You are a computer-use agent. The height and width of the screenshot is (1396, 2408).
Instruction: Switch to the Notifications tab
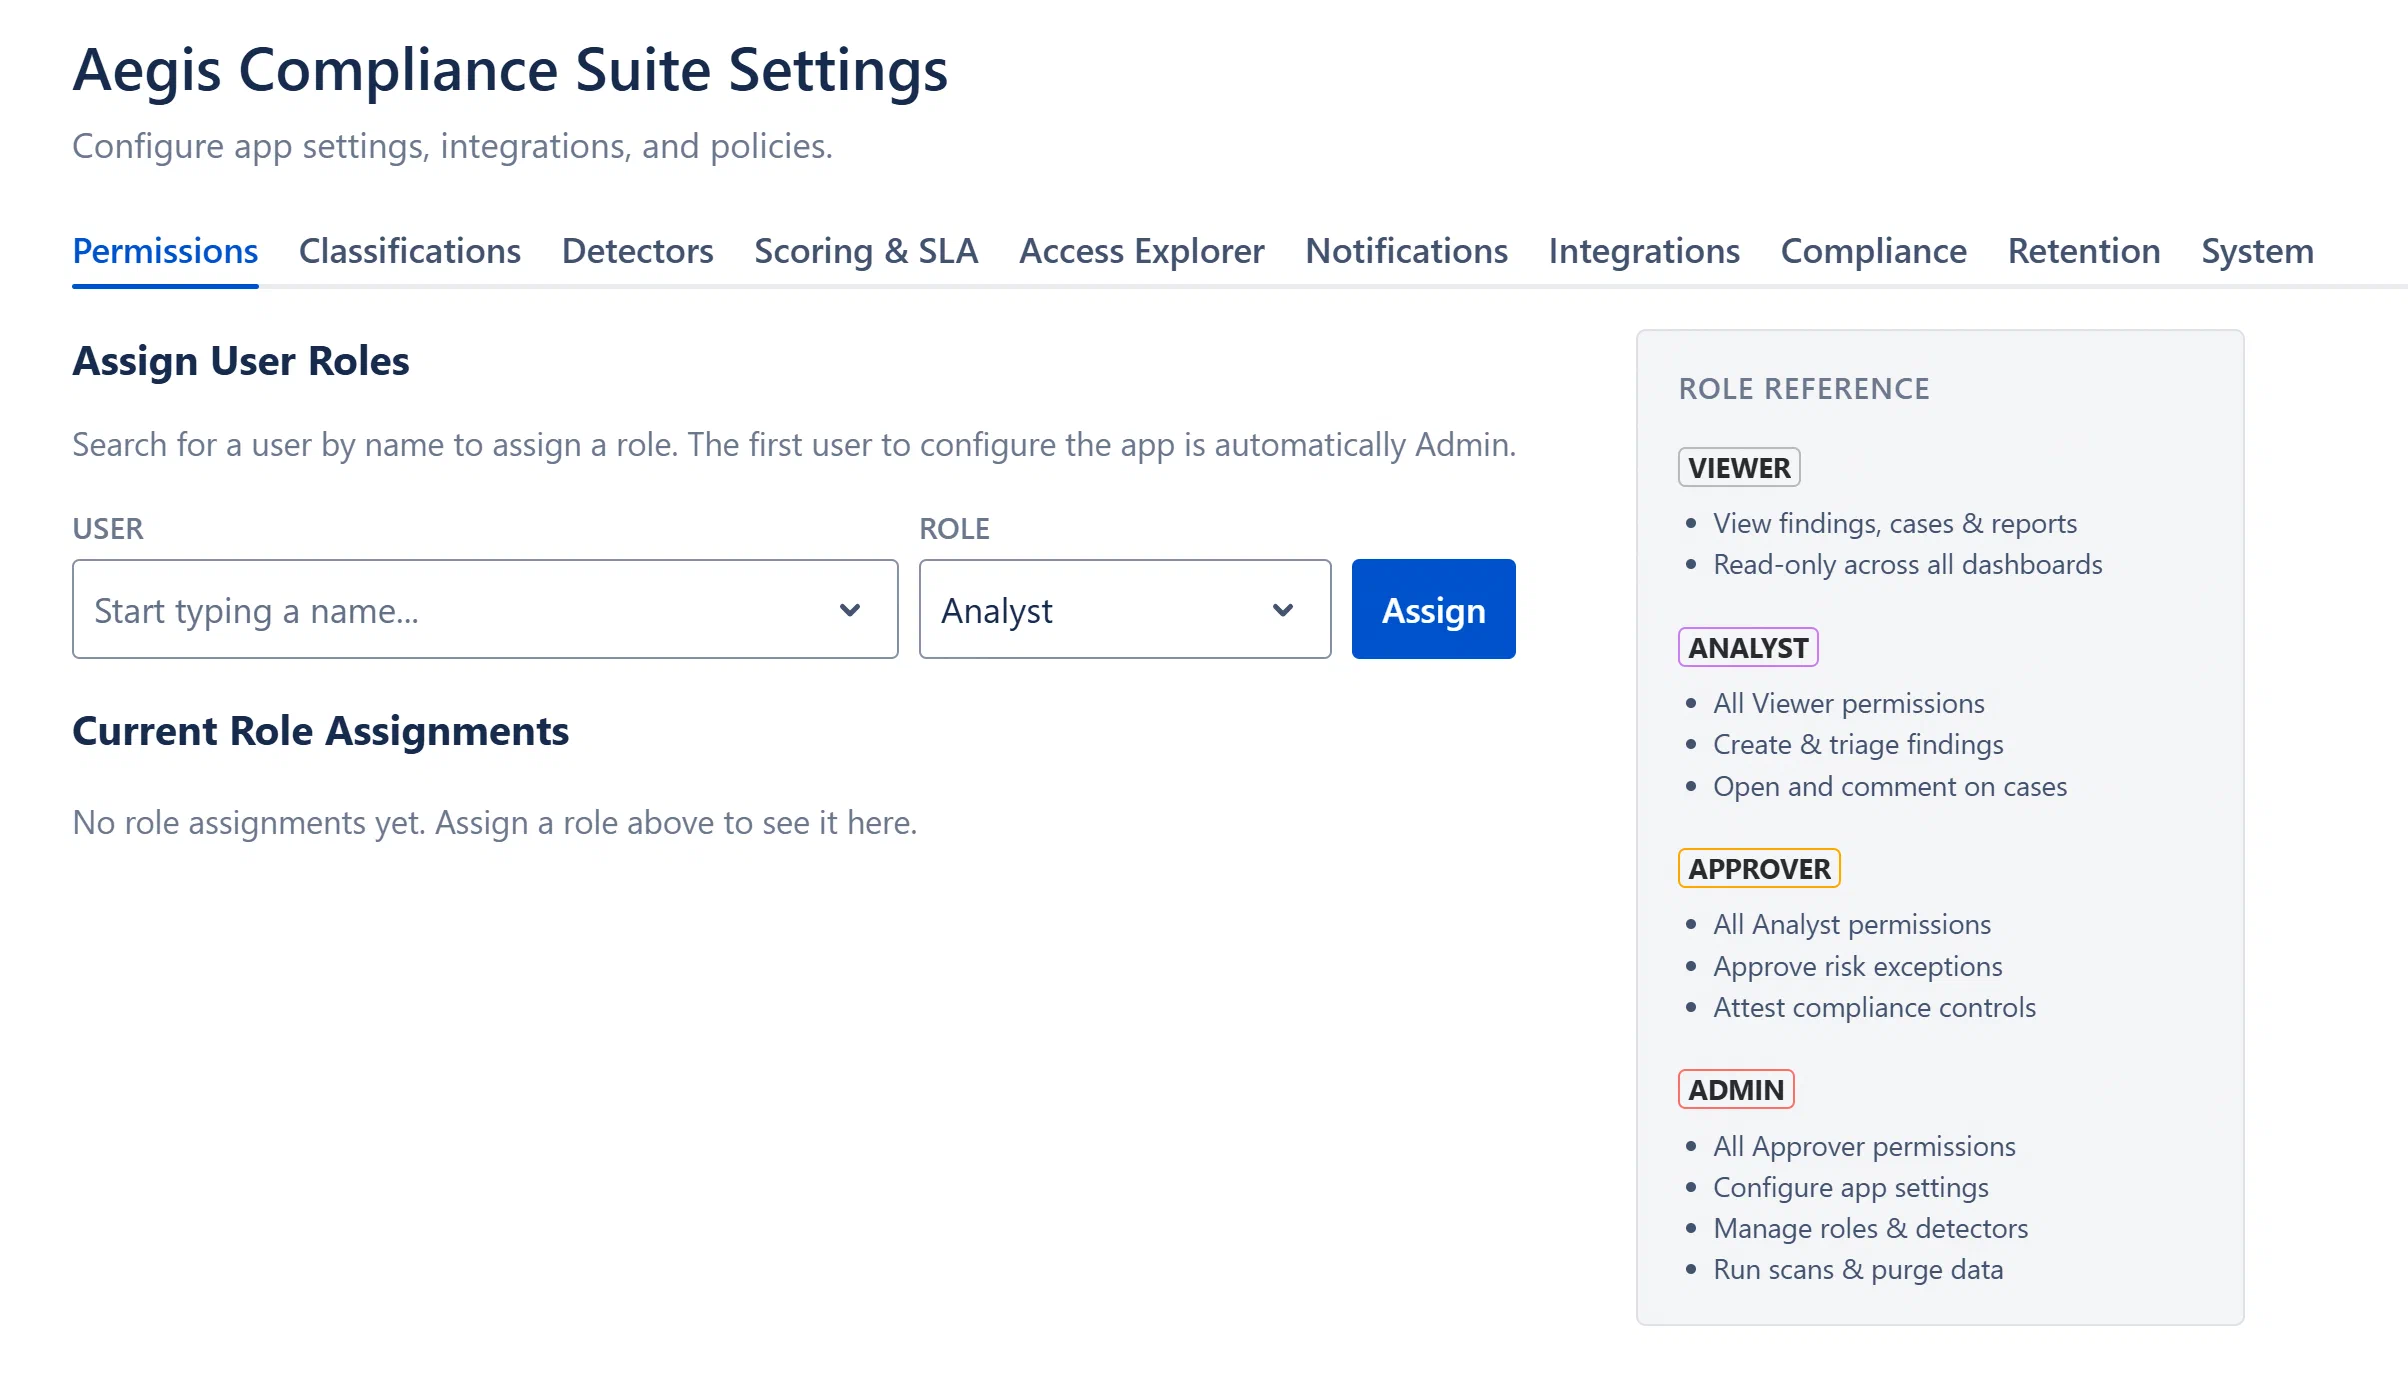(1406, 251)
